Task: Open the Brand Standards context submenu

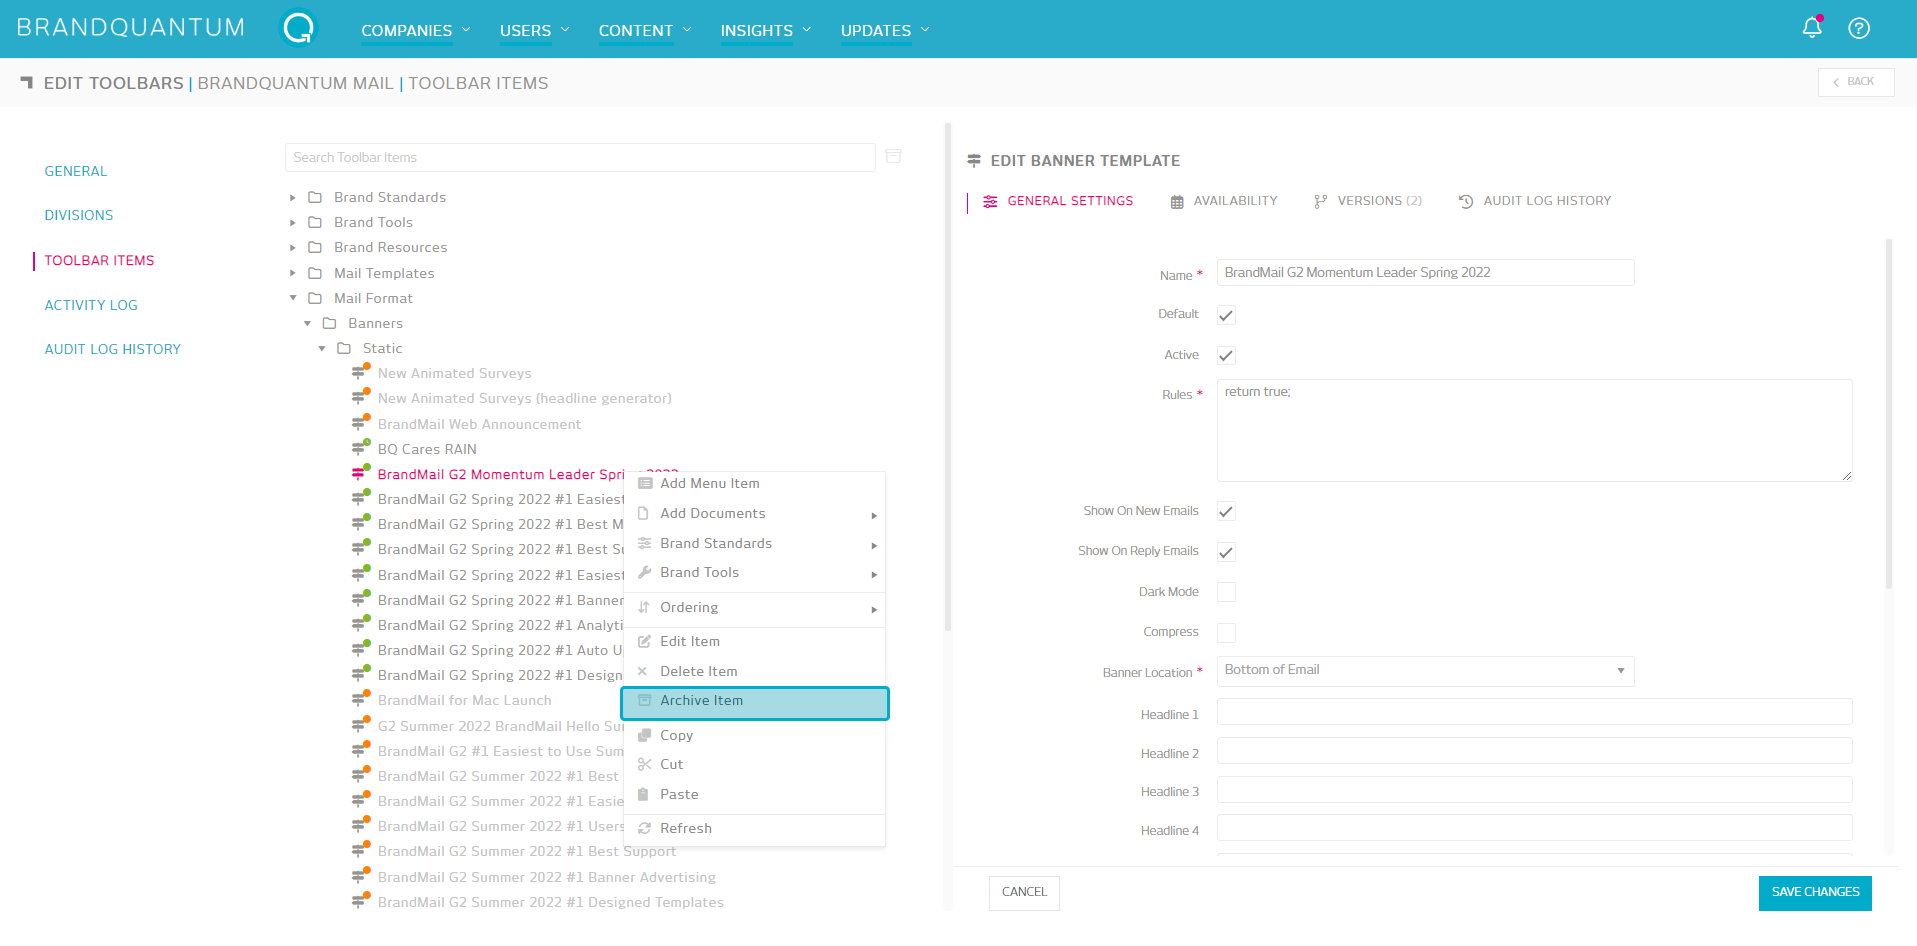Action: (755, 544)
